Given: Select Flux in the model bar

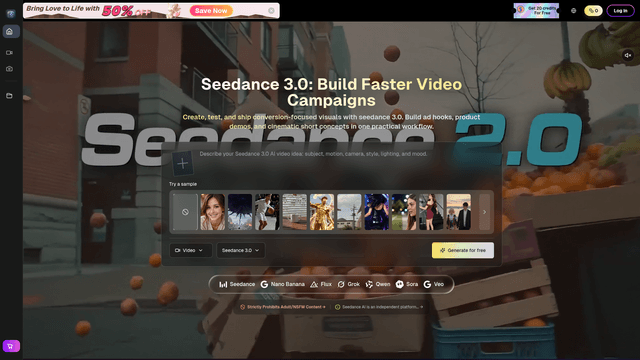Looking at the screenshot, I should pyautogui.click(x=321, y=284).
